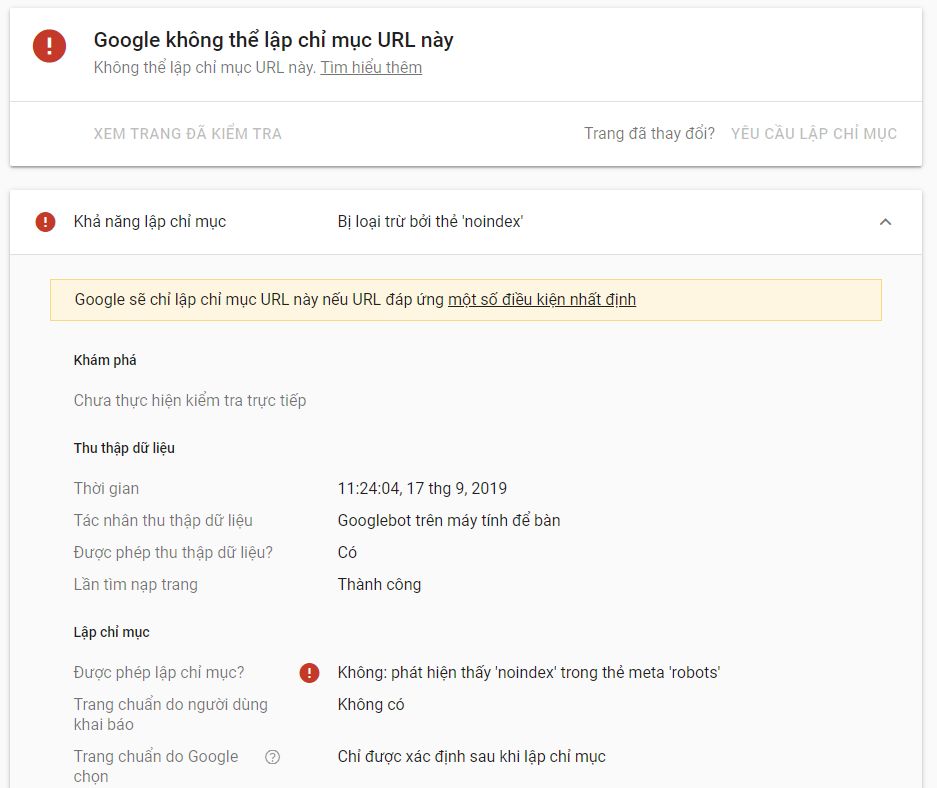Open the 'Tìm hiểu thêm' link
The width and height of the screenshot is (937, 788).
pos(371,68)
